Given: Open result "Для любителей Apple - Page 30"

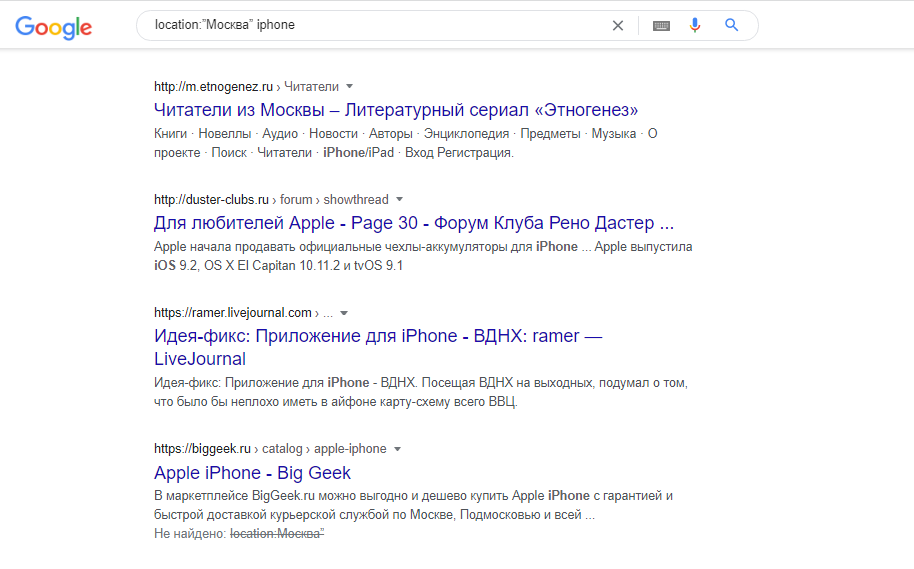Looking at the screenshot, I should 414,223.
